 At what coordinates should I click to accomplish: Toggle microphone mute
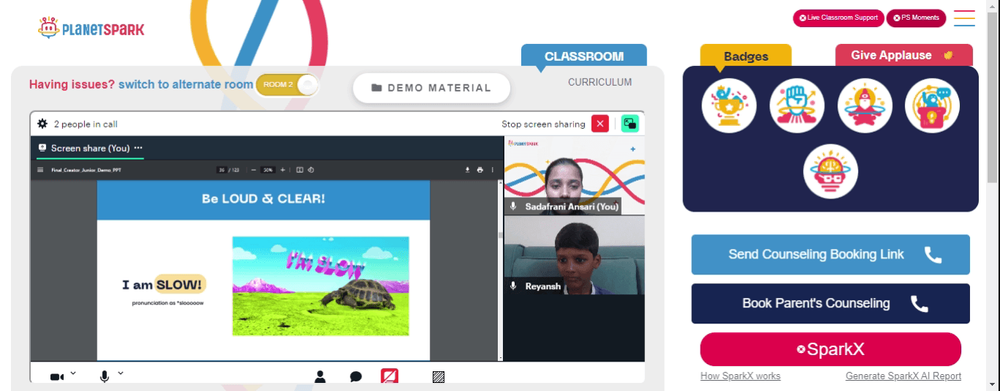(105, 376)
